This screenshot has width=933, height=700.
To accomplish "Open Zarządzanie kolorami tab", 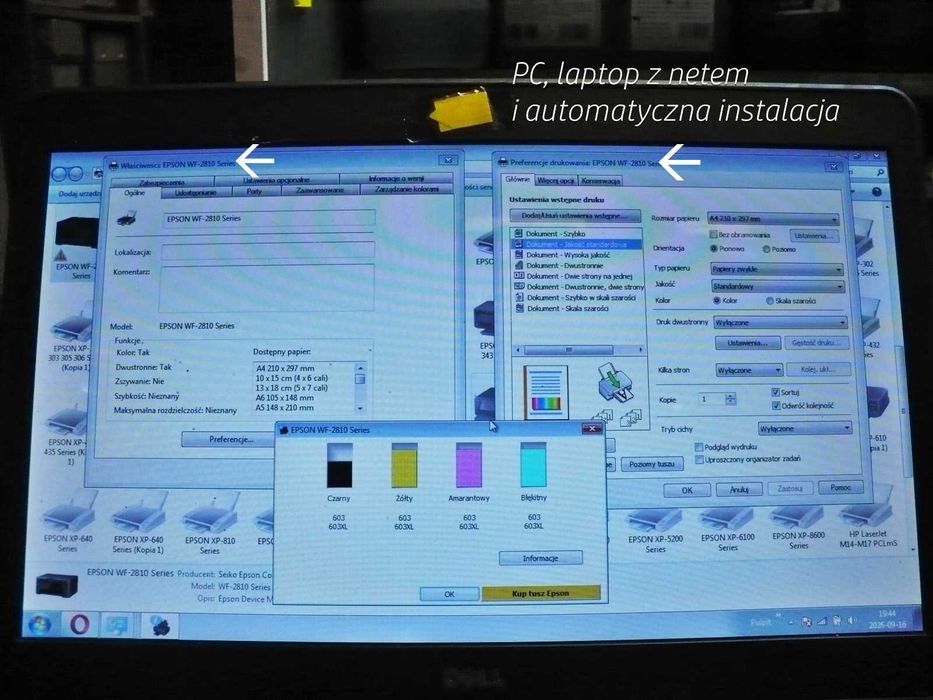I will pyautogui.click(x=407, y=189).
